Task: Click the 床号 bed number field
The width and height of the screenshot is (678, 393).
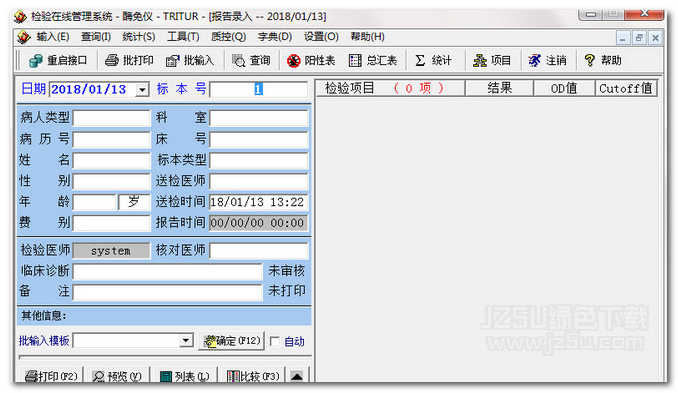Action: click(x=259, y=139)
